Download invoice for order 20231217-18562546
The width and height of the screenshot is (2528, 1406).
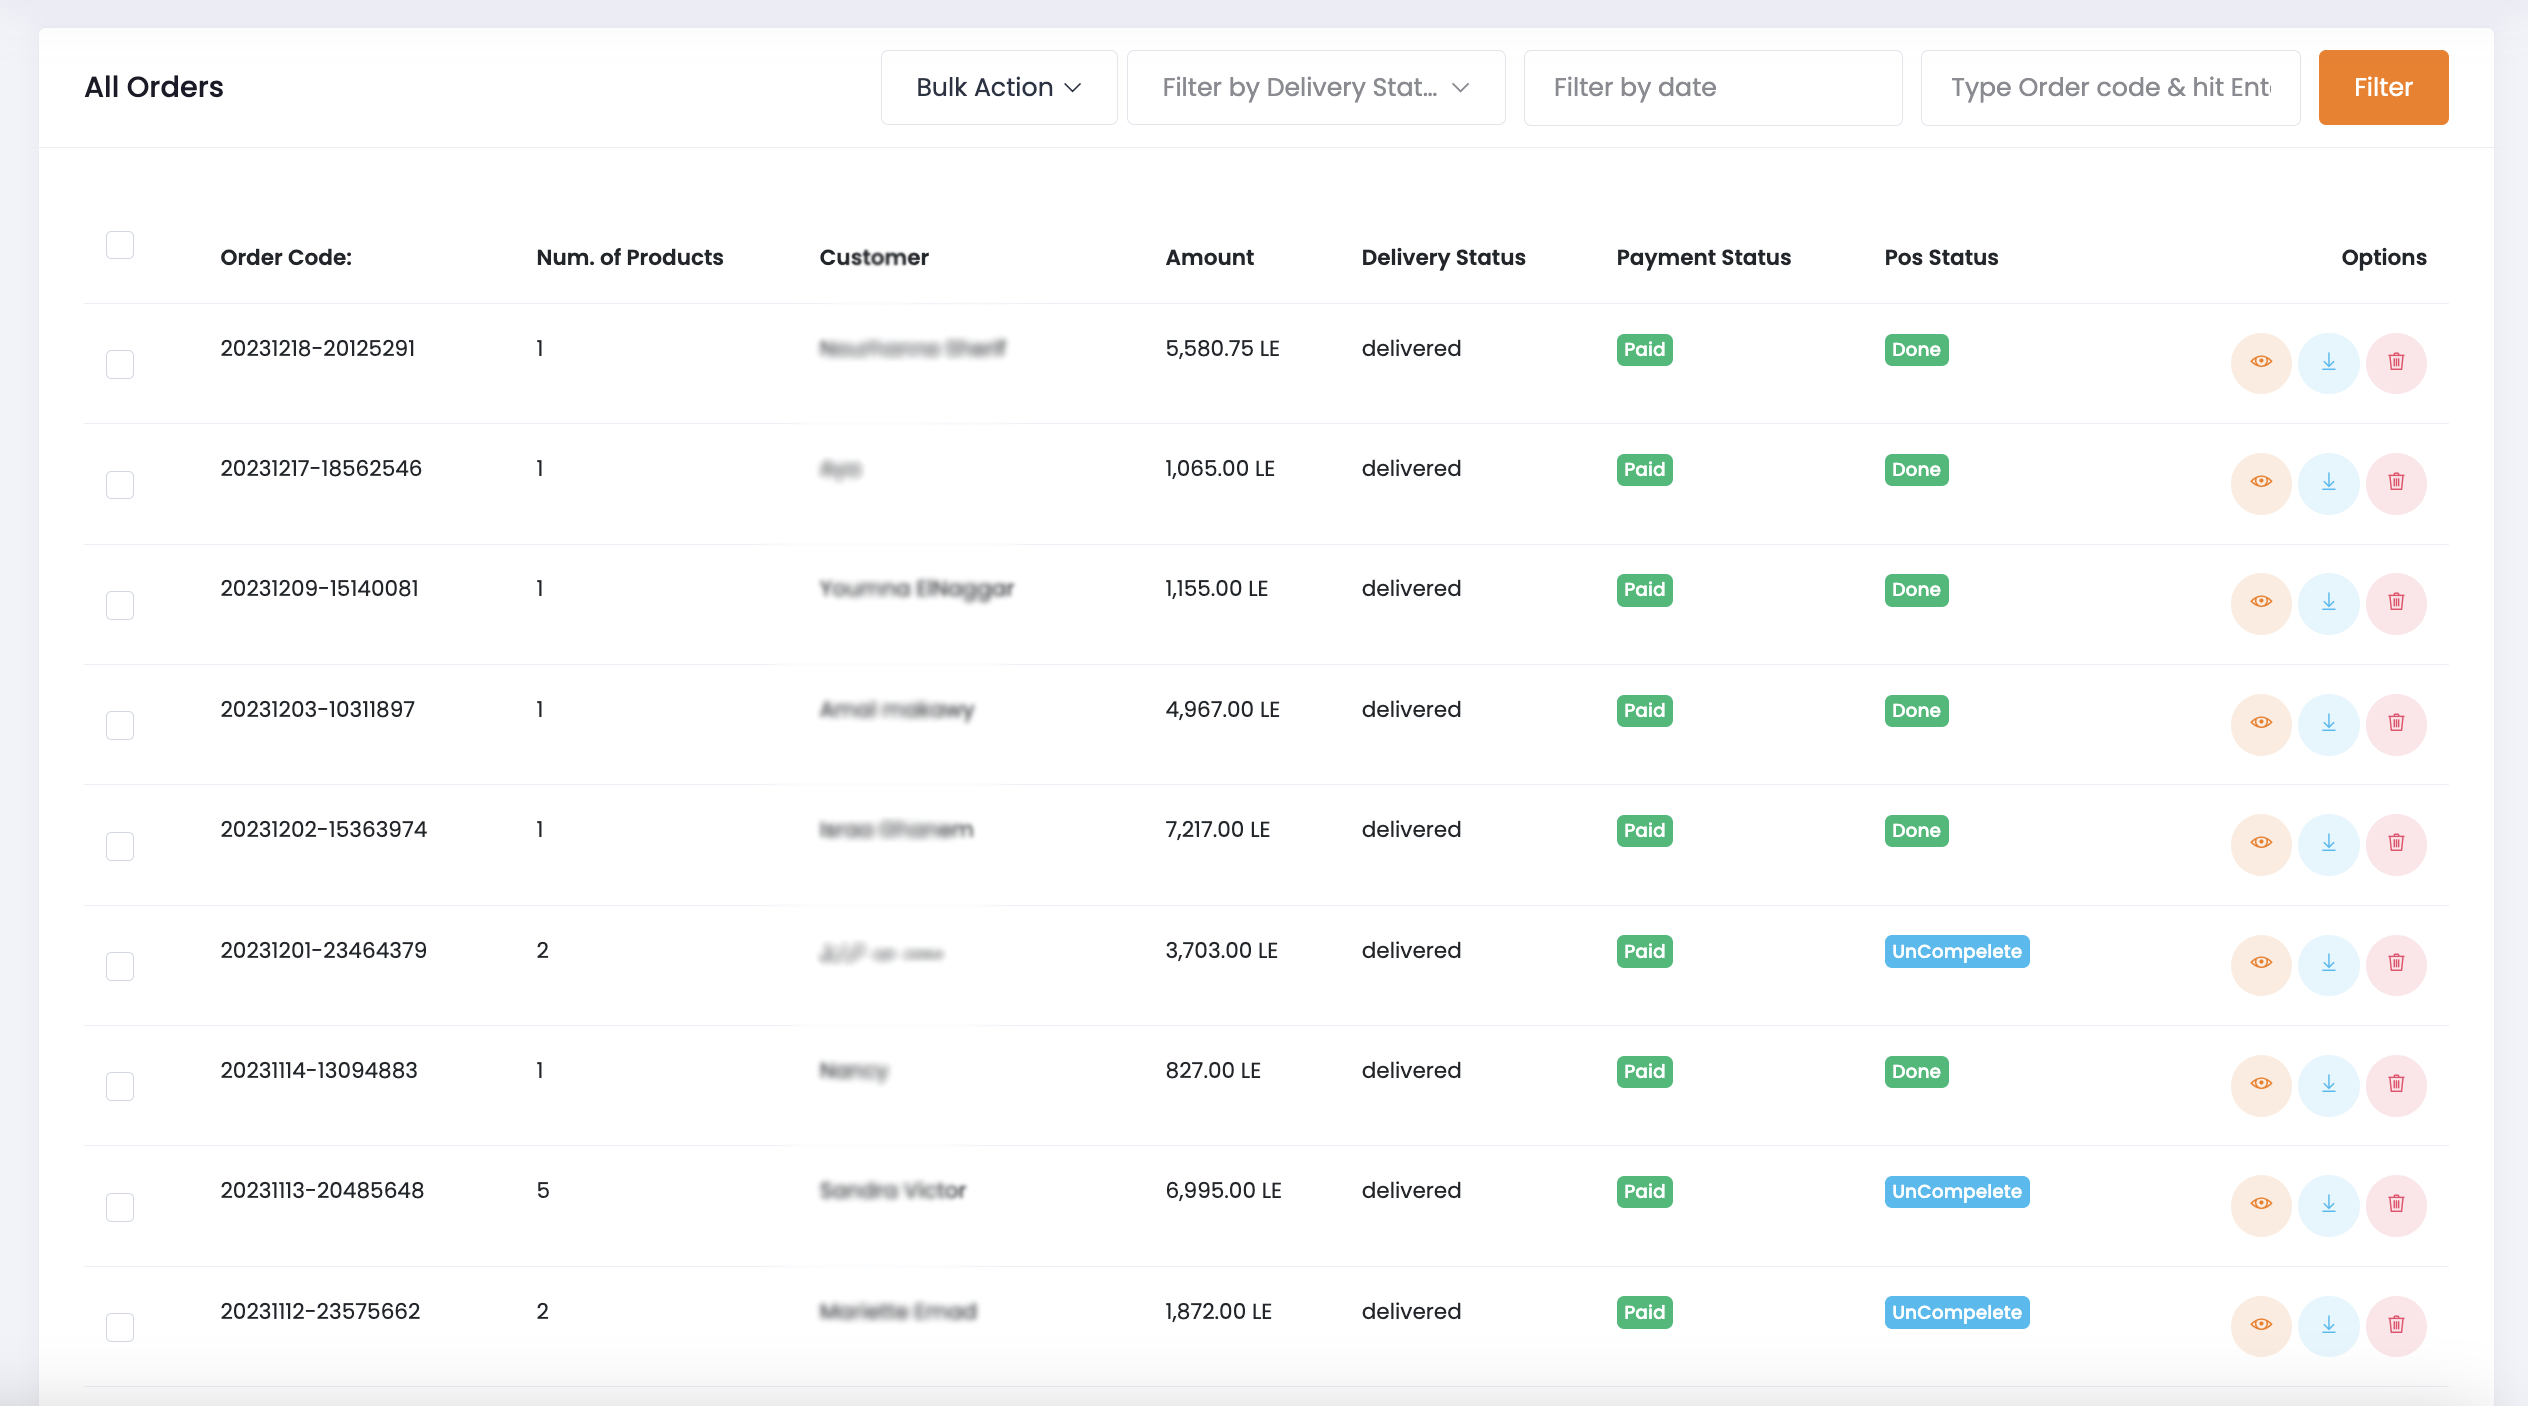[2328, 483]
